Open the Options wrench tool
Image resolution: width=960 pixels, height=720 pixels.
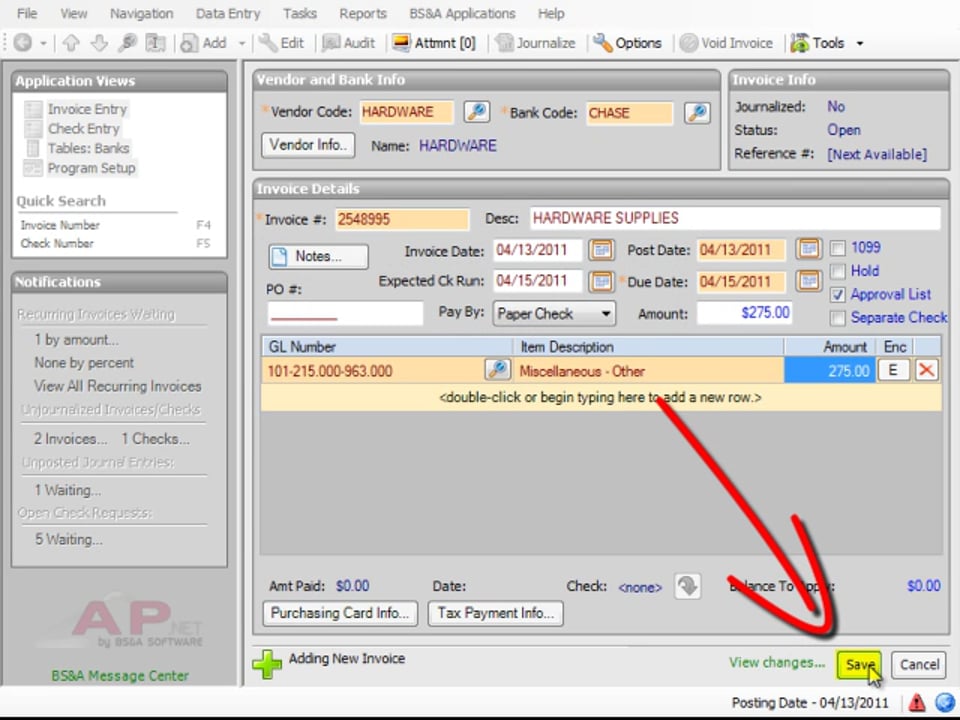tap(628, 43)
